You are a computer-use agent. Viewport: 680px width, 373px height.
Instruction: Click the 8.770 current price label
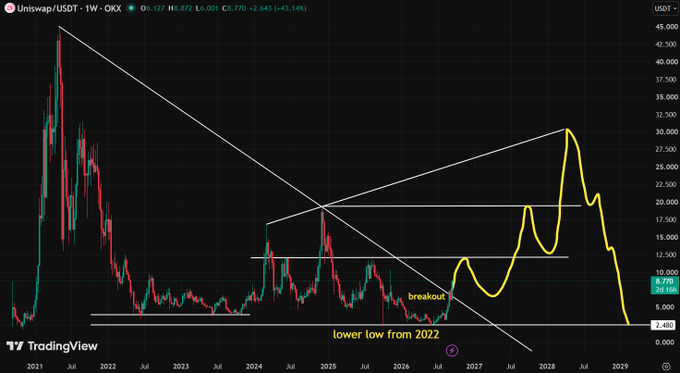664,281
